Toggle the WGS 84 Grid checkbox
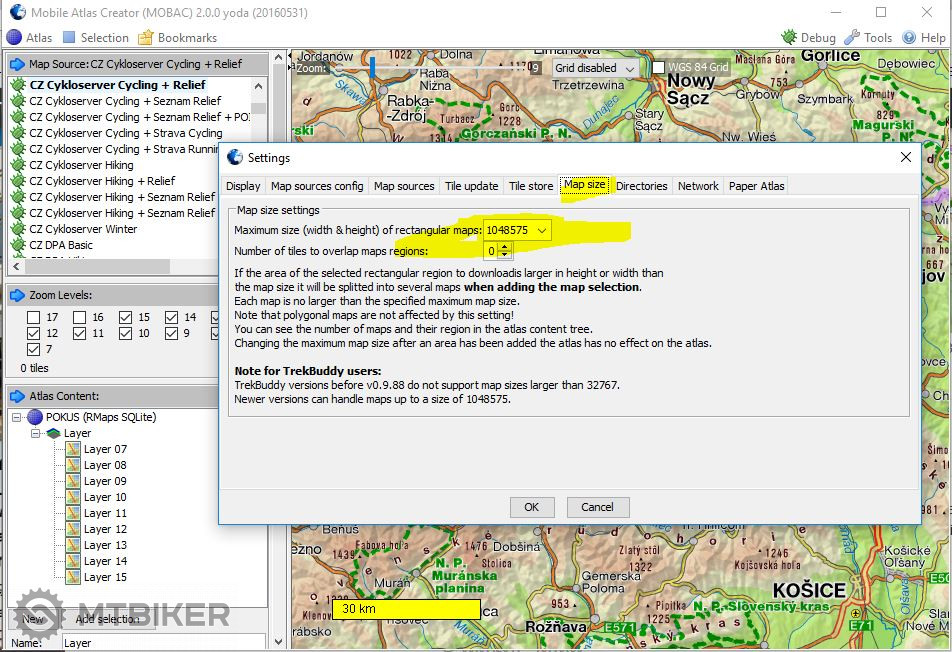This screenshot has width=952, height=652. point(659,68)
